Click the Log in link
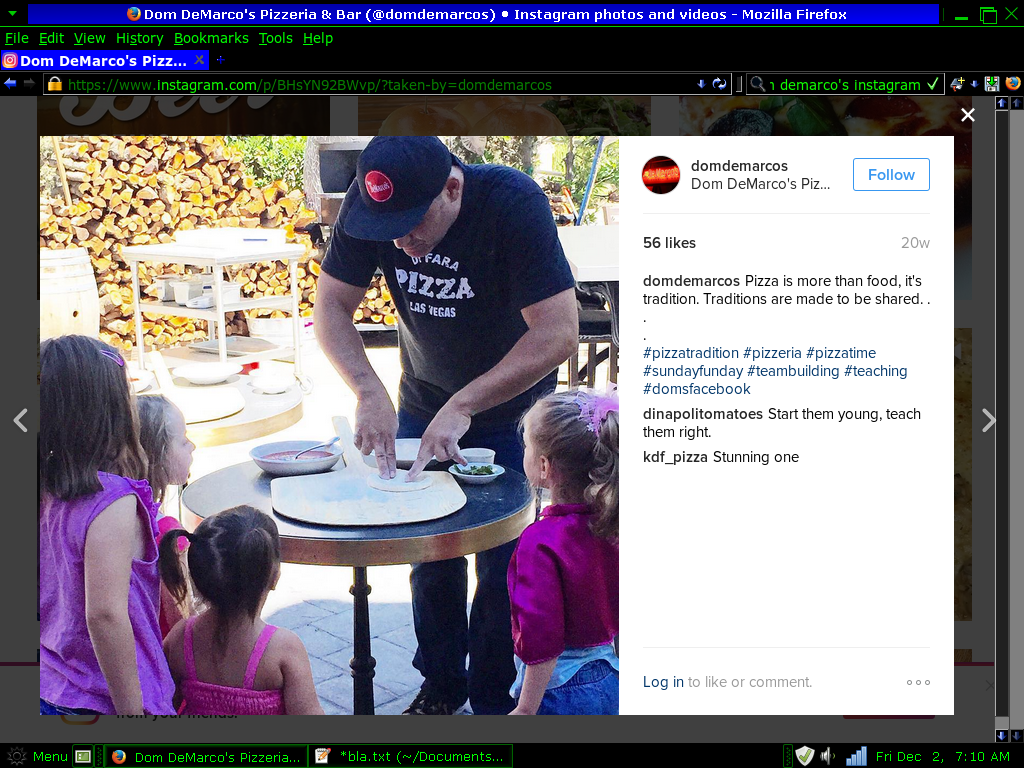The width and height of the screenshot is (1024, 768). point(663,682)
